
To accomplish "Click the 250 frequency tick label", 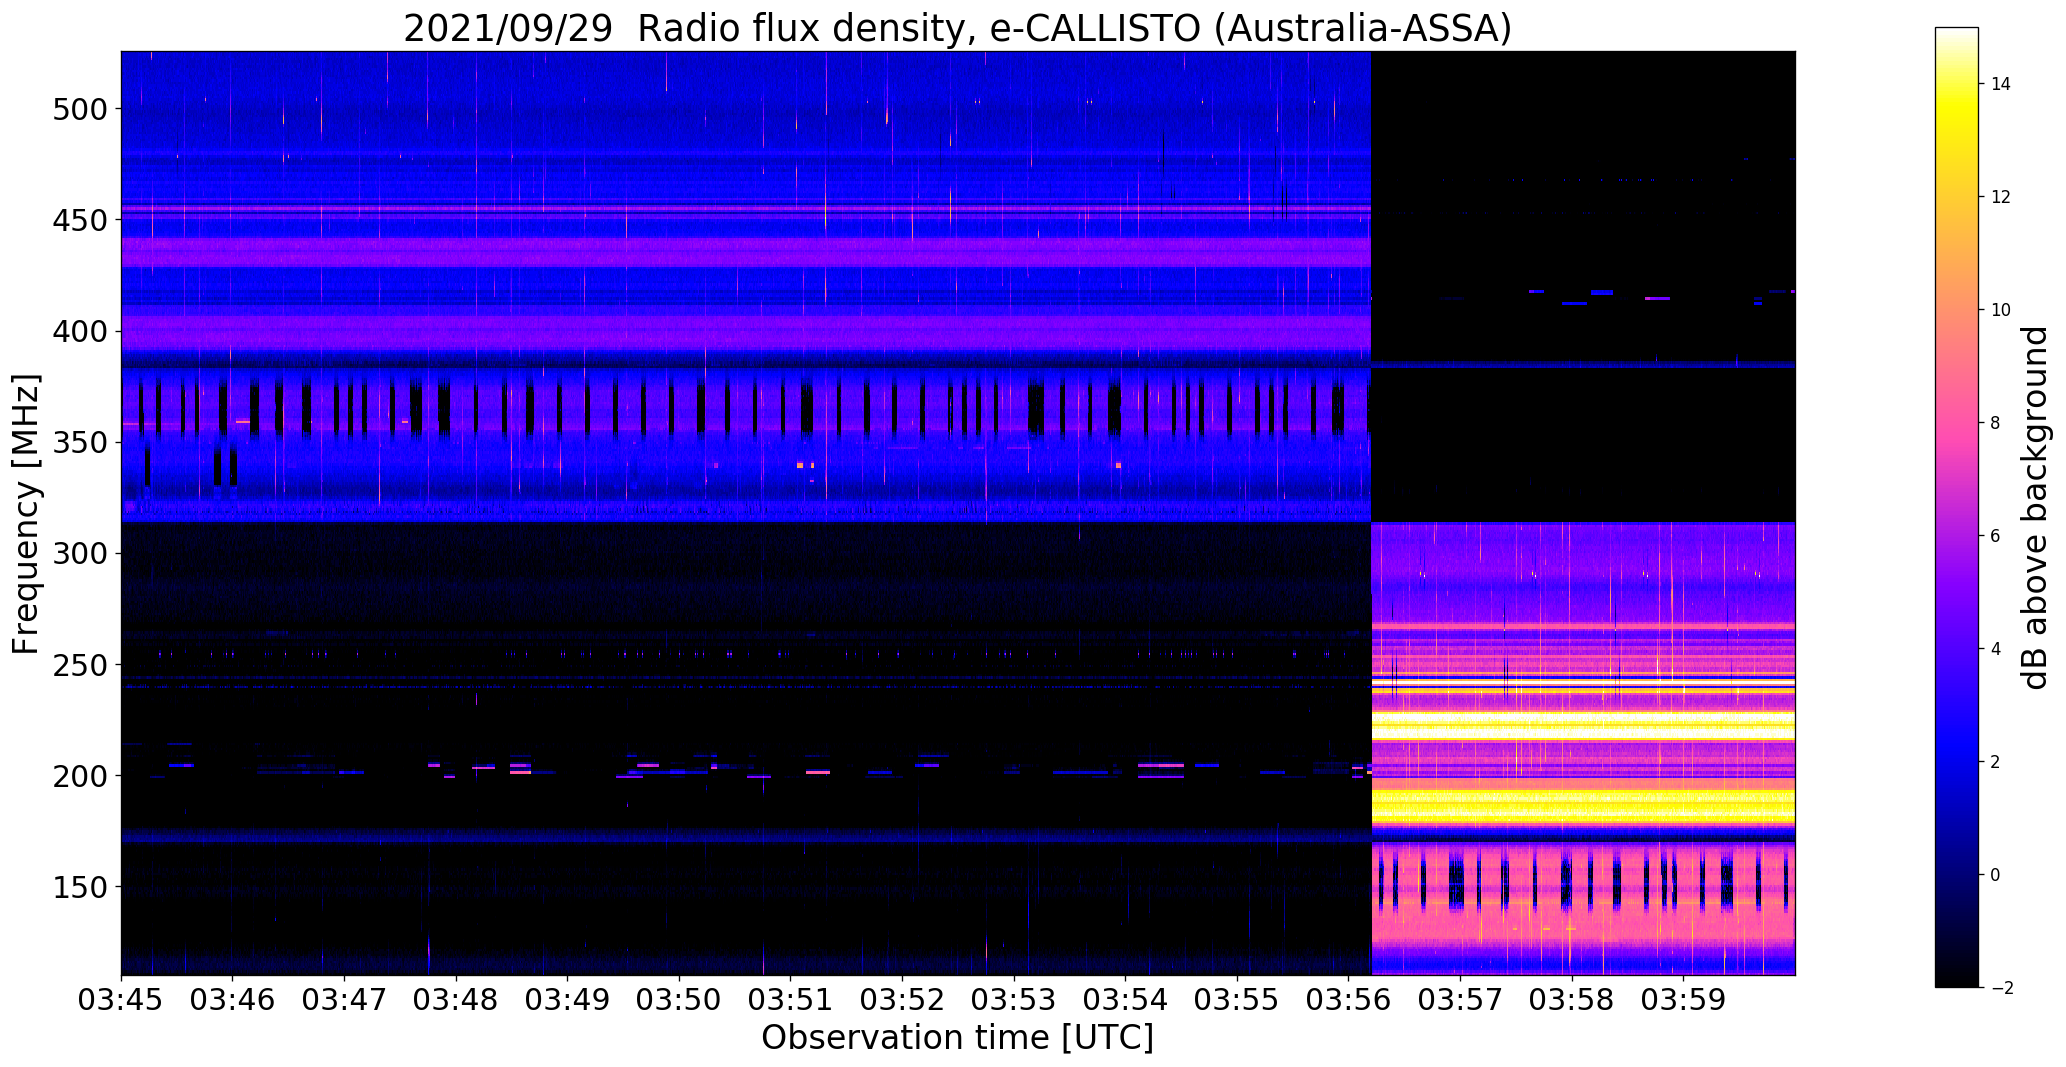I will coord(80,664).
